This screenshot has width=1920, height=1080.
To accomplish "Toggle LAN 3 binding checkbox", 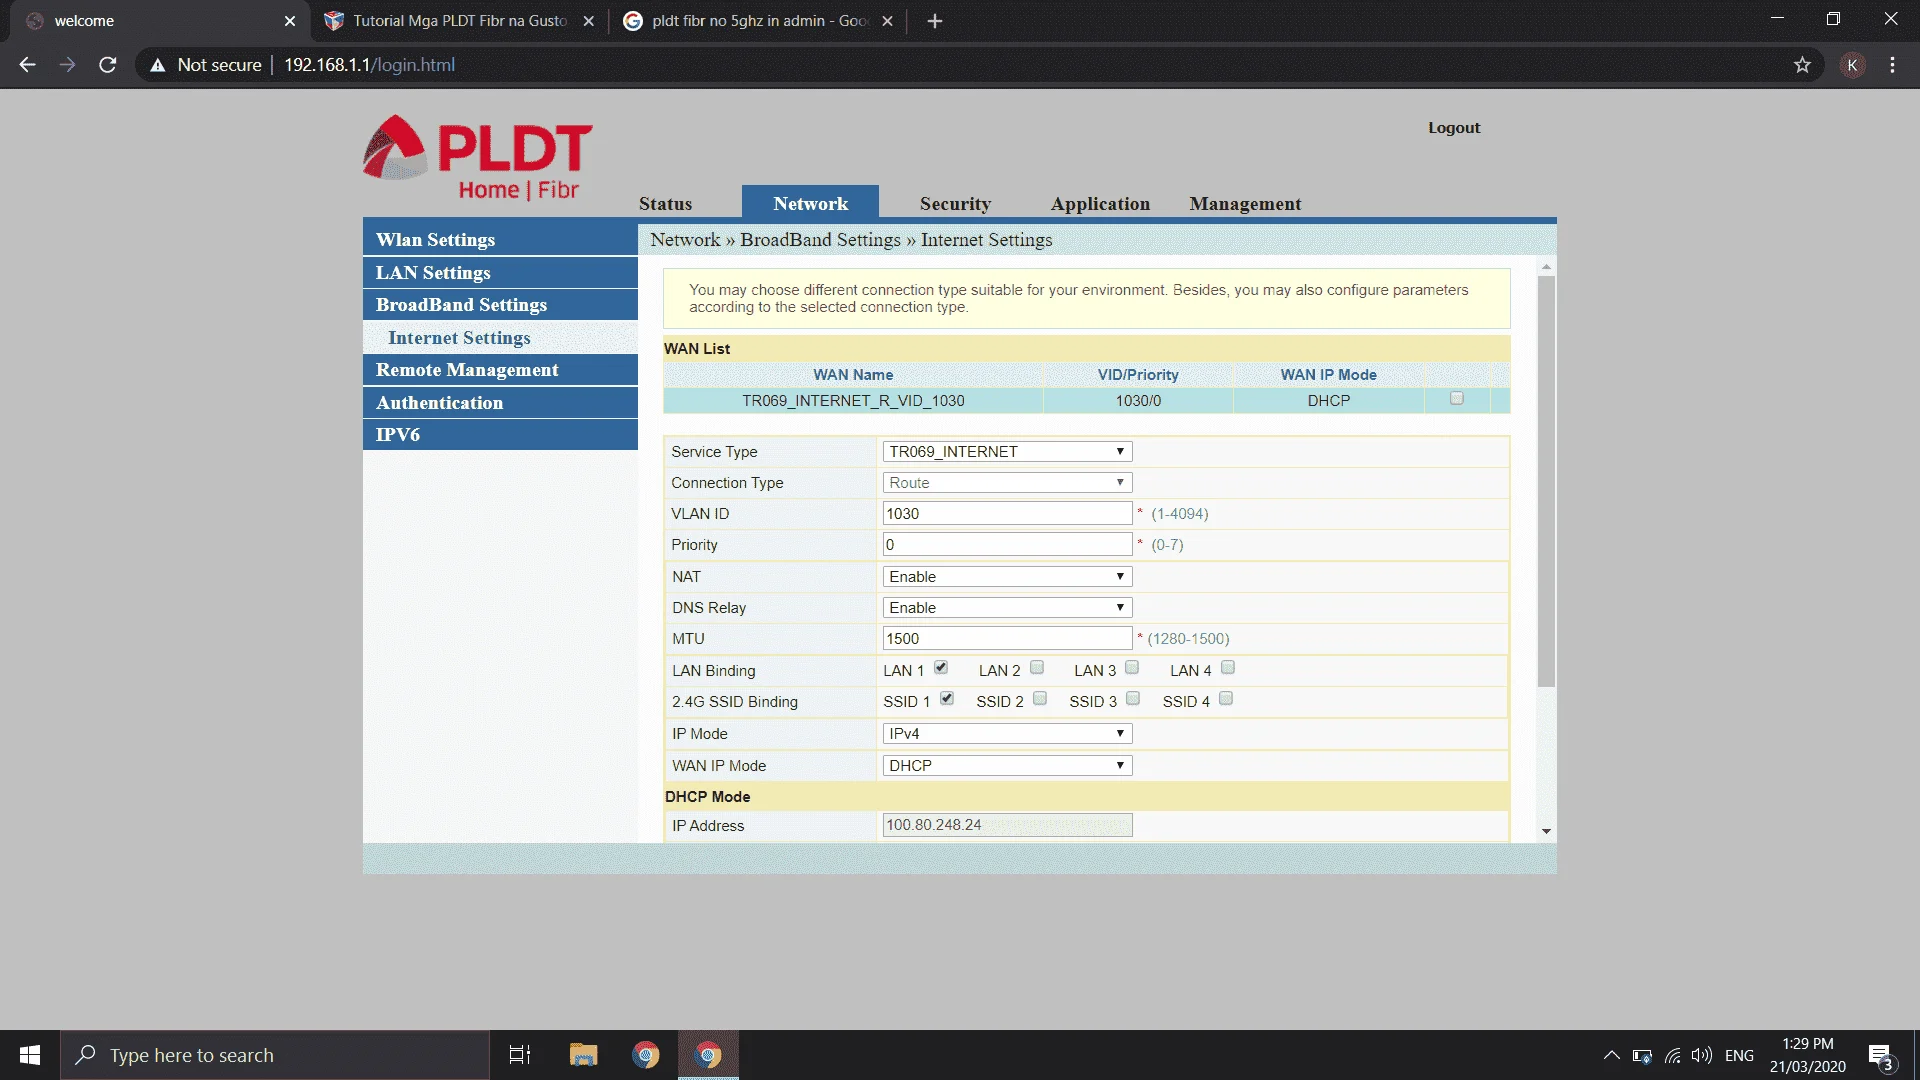I will coord(1132,668).
